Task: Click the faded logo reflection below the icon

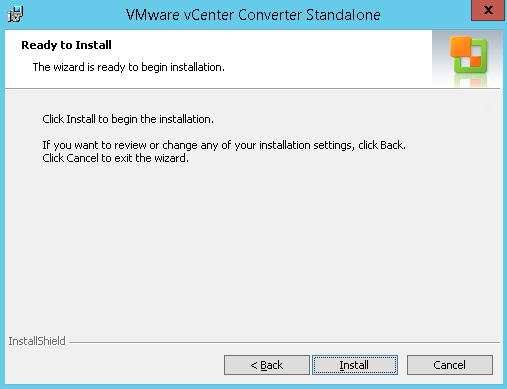Action: click(x=470, y=81)
